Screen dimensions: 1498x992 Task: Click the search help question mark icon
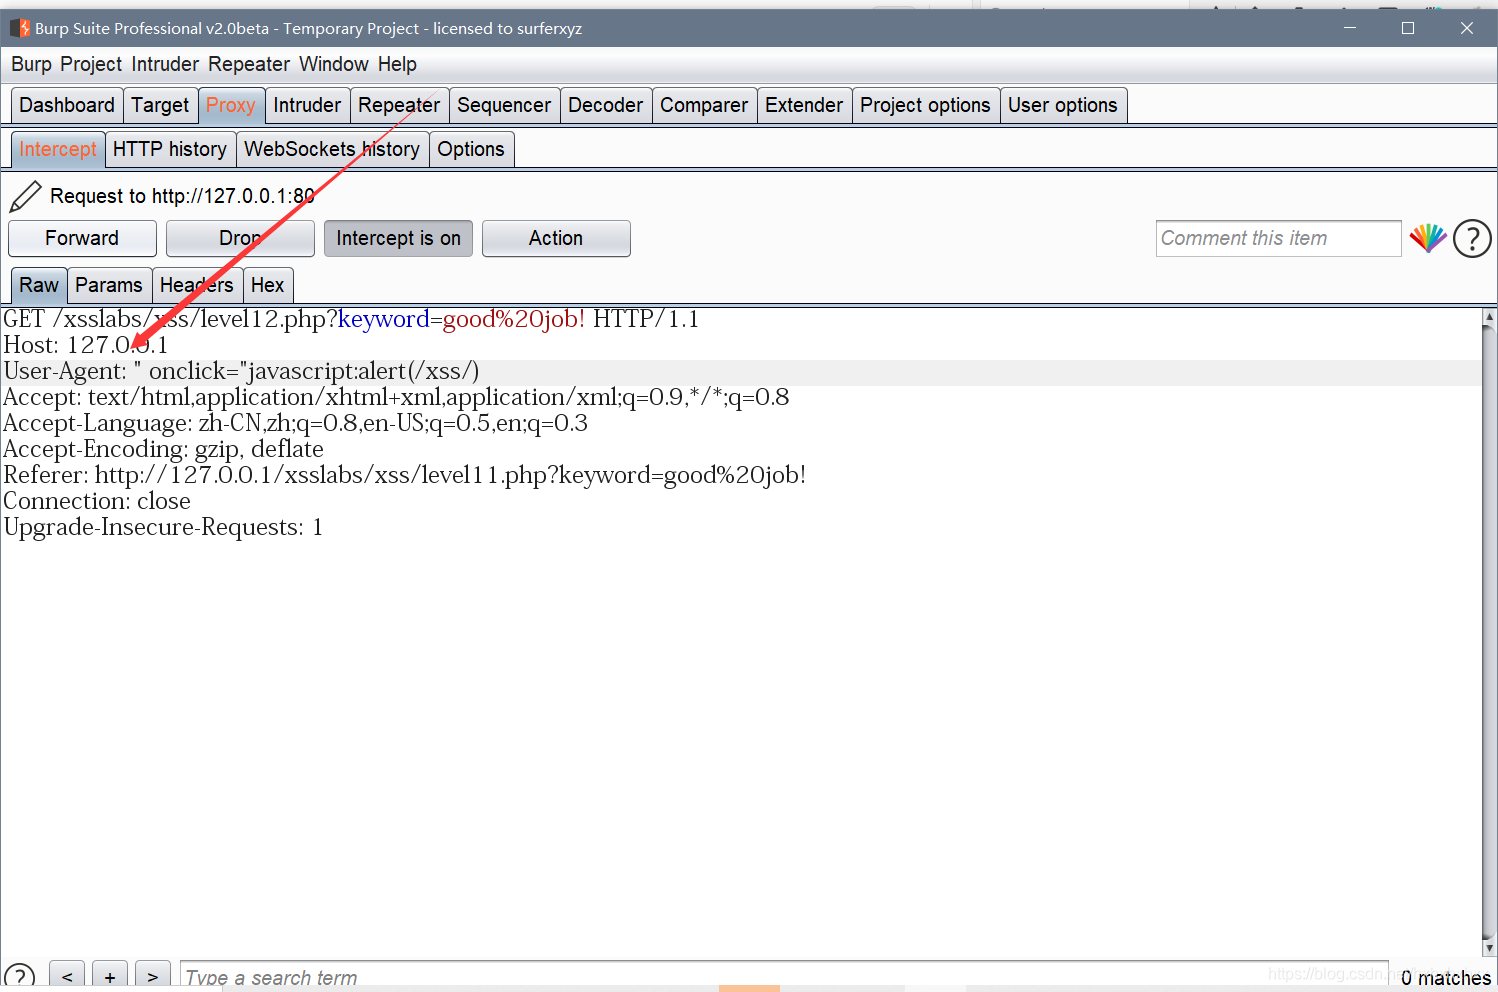pyautogui.click(x=19, y=977)
